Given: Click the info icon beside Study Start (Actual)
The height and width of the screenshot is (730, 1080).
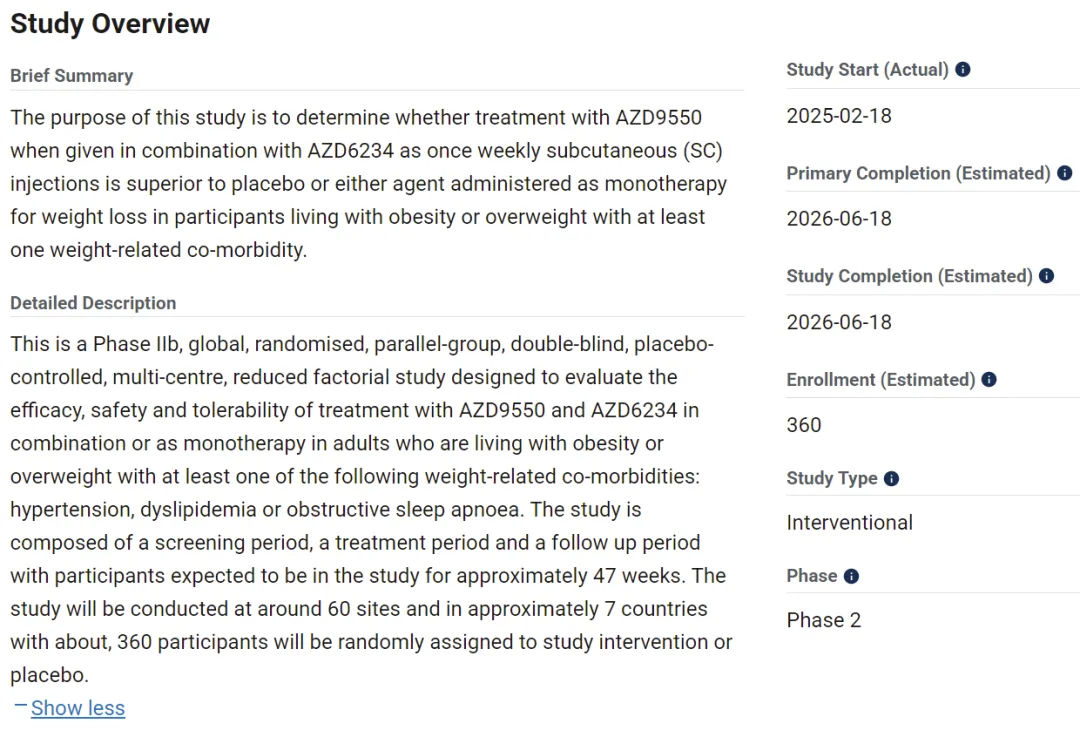Looking at the screenshot, I should tap(963, 70).
